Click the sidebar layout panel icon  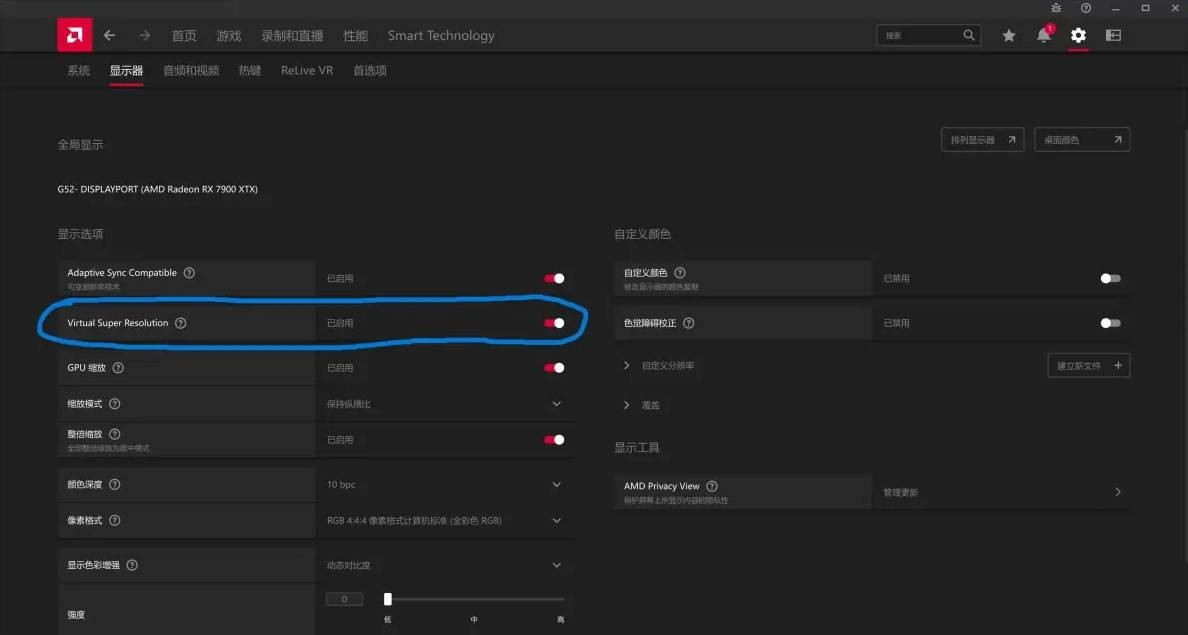(x=1113, y=35)
